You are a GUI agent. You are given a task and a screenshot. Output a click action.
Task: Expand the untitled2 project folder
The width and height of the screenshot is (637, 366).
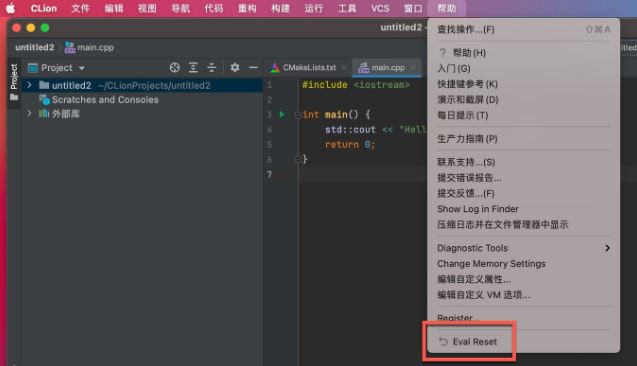[x=29, y=85]
